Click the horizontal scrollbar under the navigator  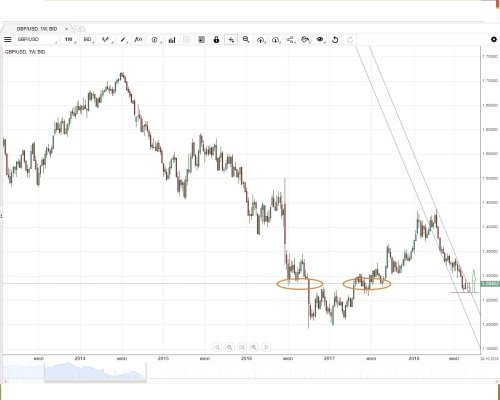click(95, 381)
